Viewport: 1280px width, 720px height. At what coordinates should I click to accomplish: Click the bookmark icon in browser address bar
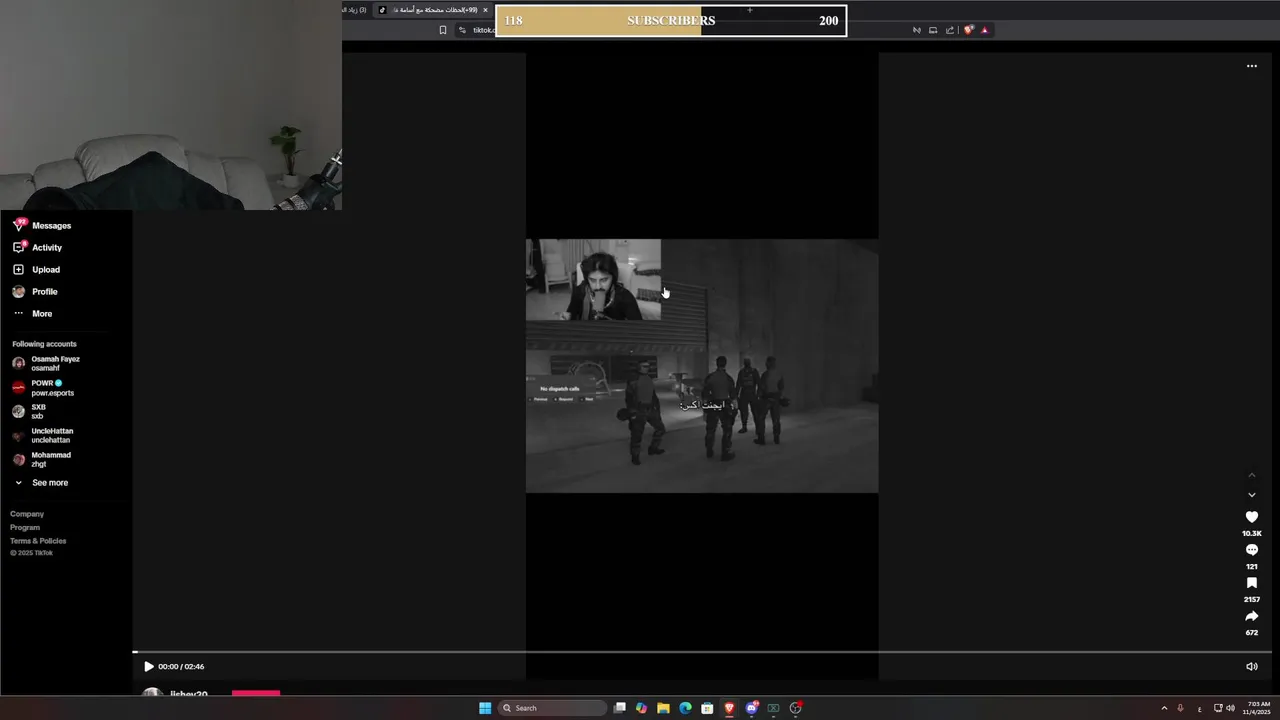coord(443,30)
